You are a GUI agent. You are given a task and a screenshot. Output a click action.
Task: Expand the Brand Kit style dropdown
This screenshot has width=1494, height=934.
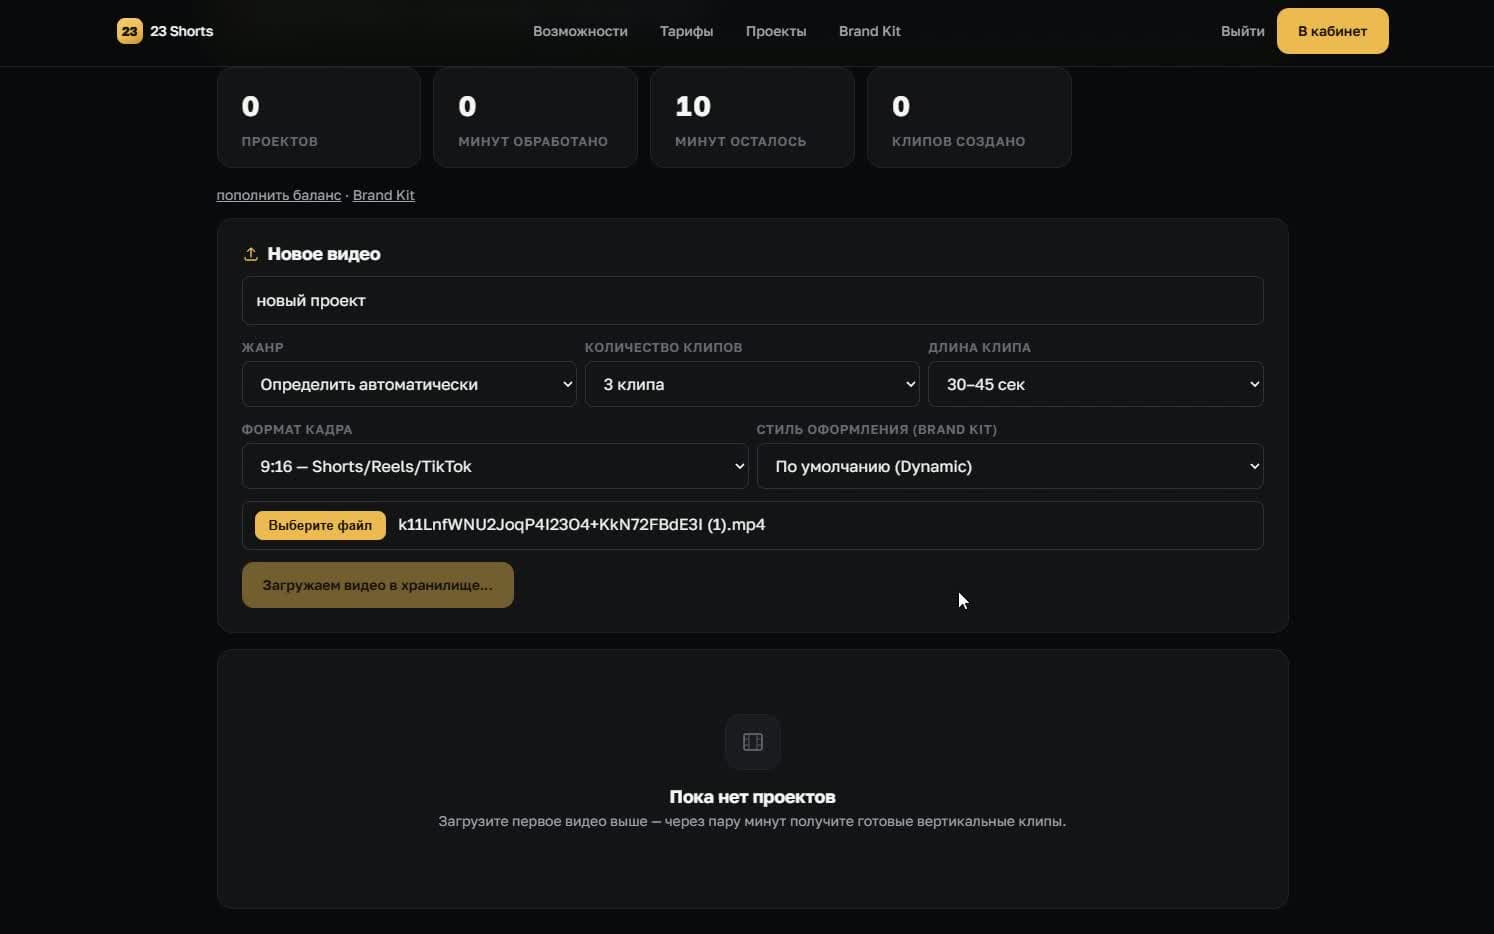click(x=1010, y=466)
